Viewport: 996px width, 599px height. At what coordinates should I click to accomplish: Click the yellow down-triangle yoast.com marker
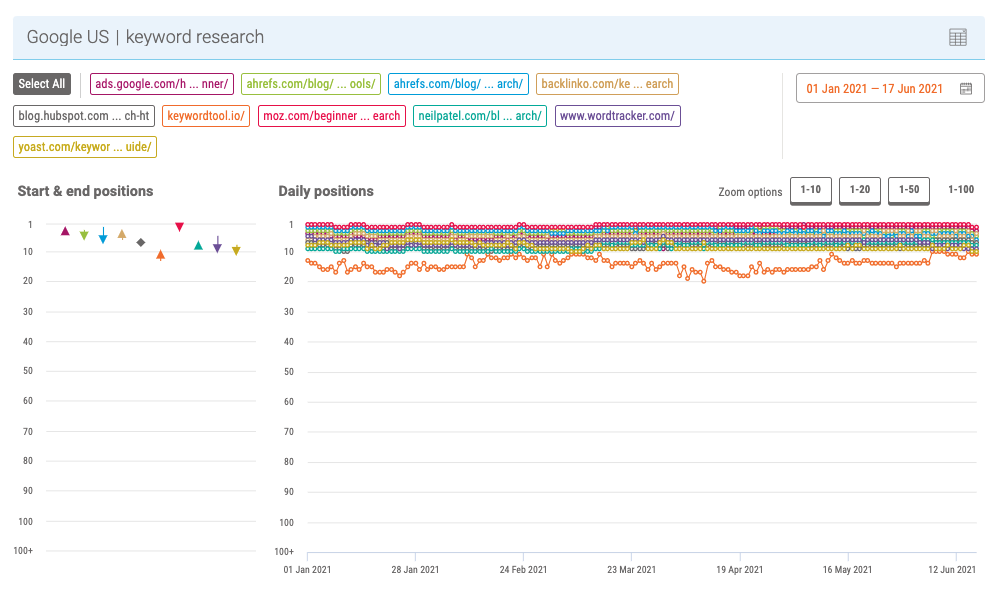coord(236,251)
